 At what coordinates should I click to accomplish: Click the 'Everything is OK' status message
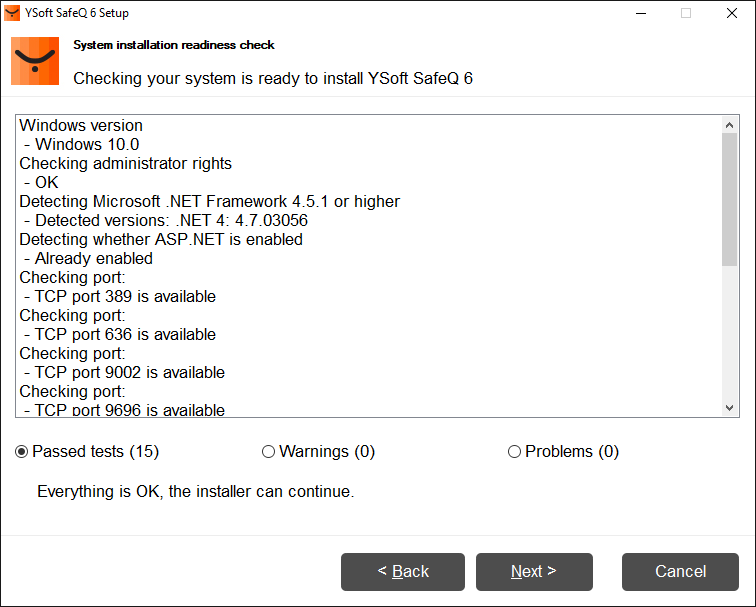[x=195, y=492]
